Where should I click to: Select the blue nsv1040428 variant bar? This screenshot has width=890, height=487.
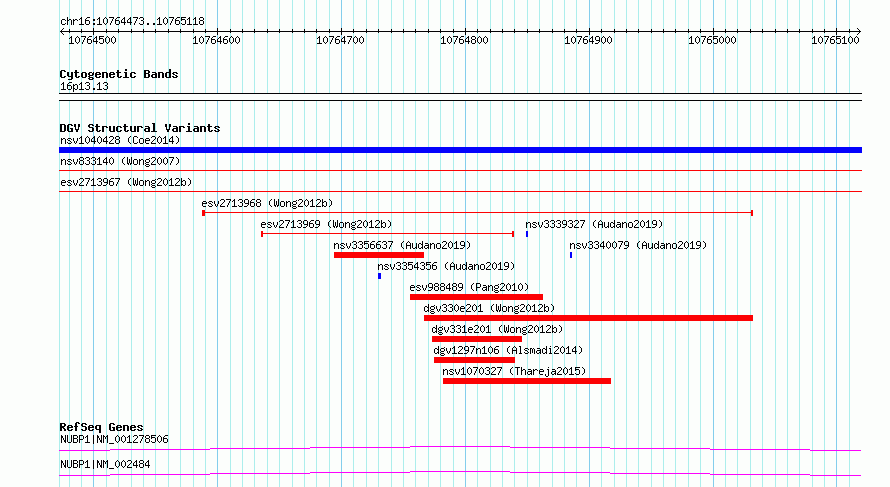coord(460,150)
